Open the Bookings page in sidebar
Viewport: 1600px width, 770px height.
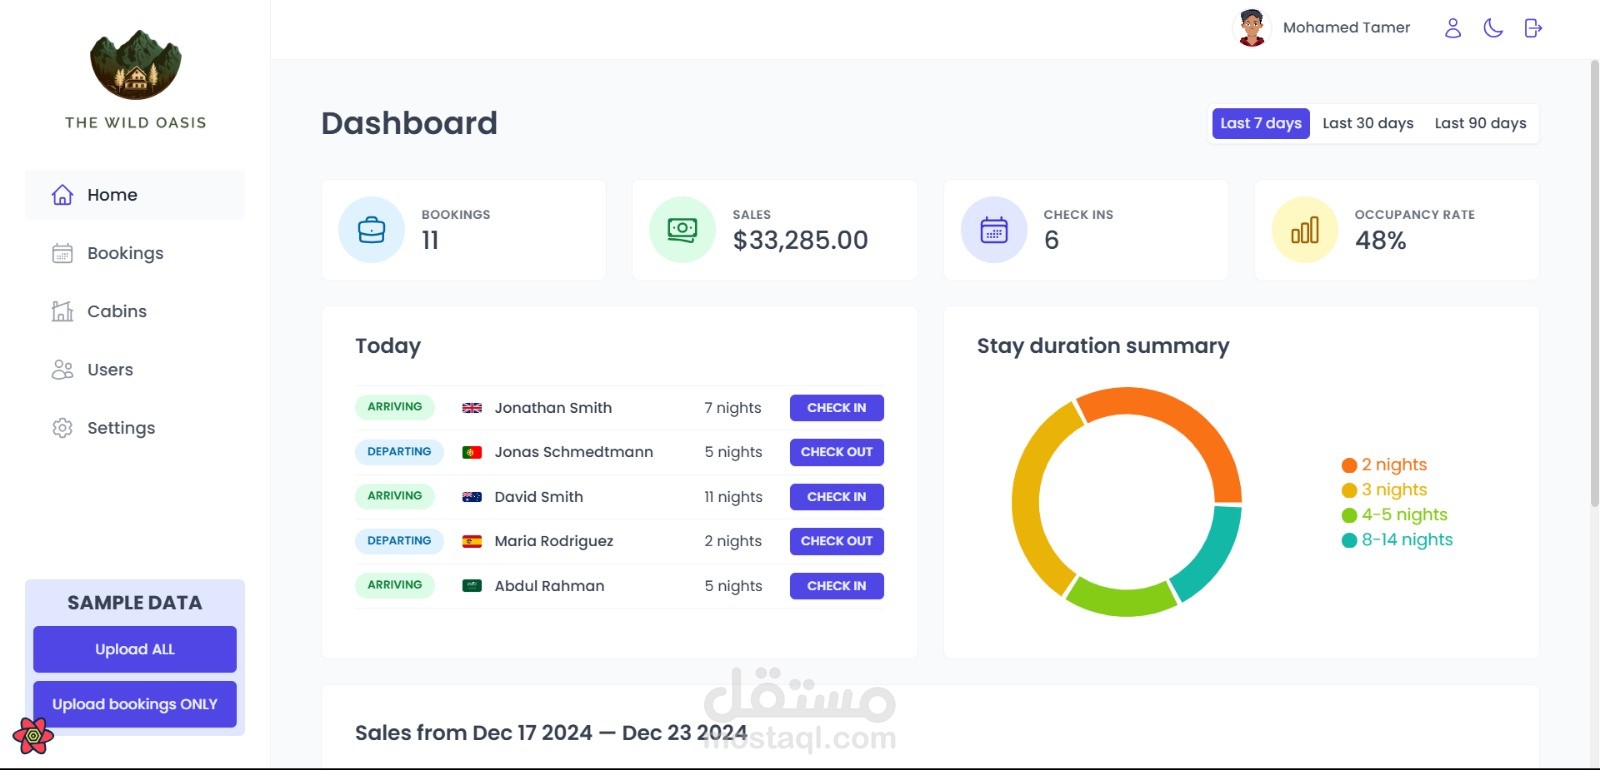[135, 253]
